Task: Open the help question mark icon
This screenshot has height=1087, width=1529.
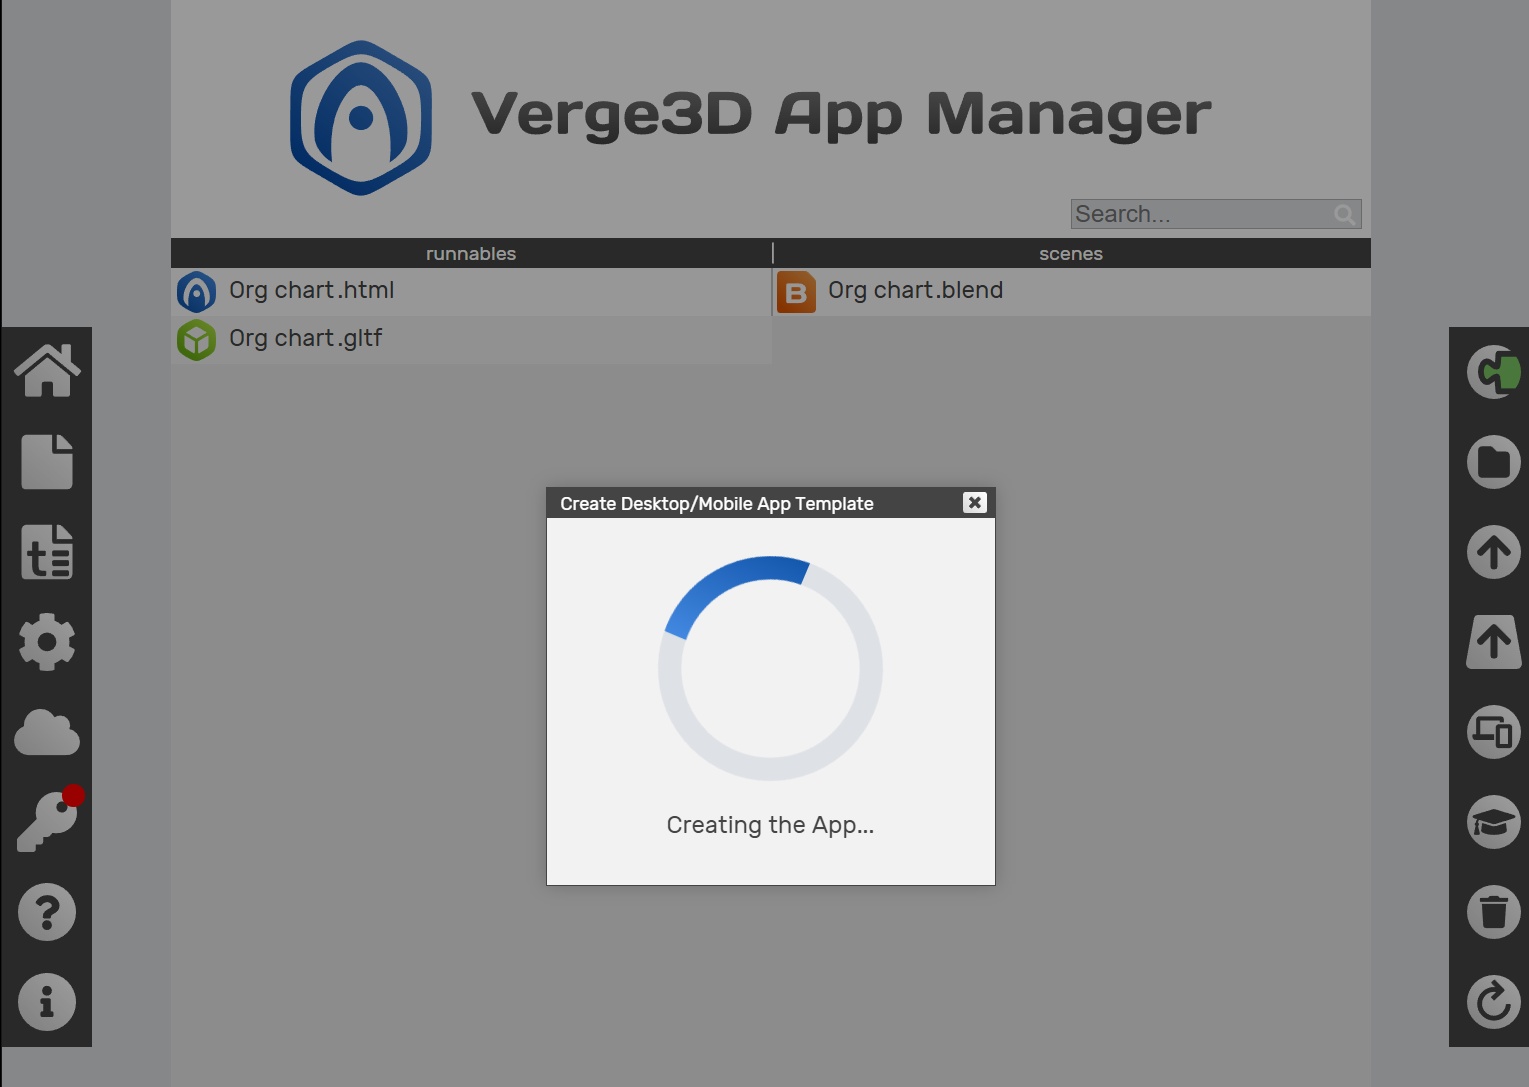Action: (x=47, y=912)
